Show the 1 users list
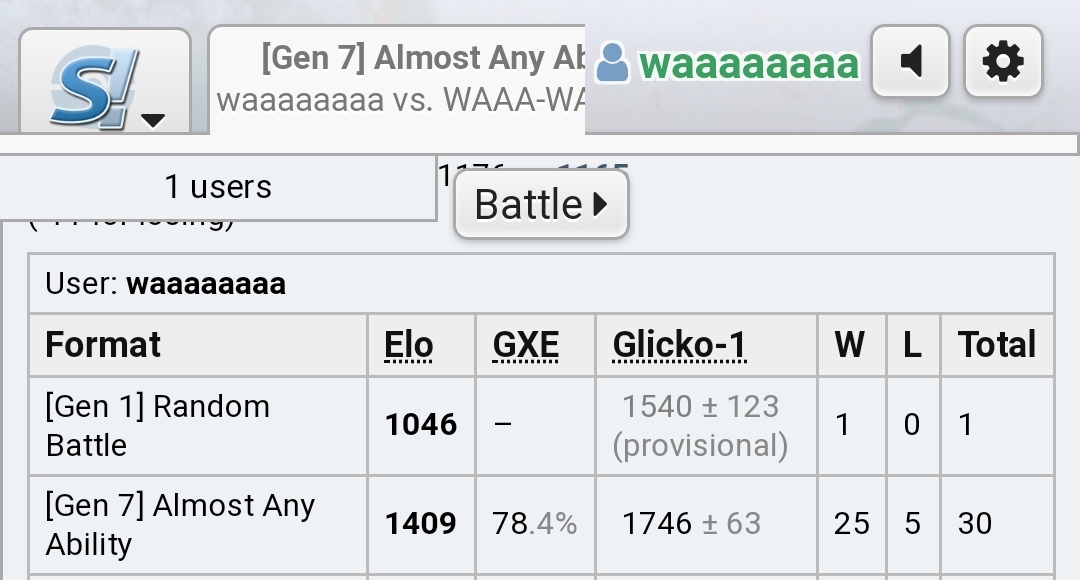The width and height of the screenshot is (1080, 580). (x=218, y=187)
